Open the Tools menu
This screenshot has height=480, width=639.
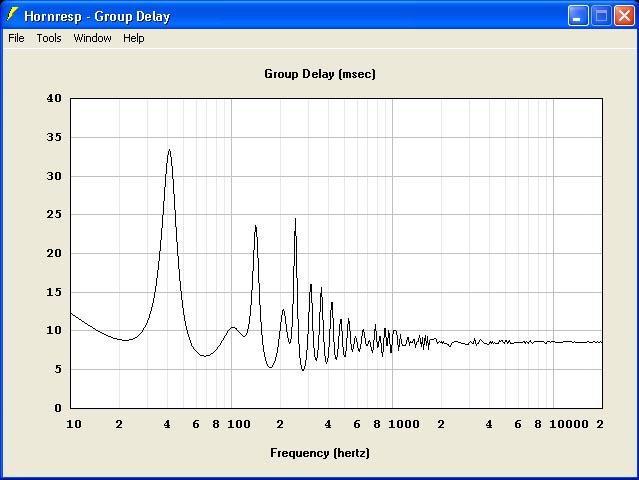49,38
